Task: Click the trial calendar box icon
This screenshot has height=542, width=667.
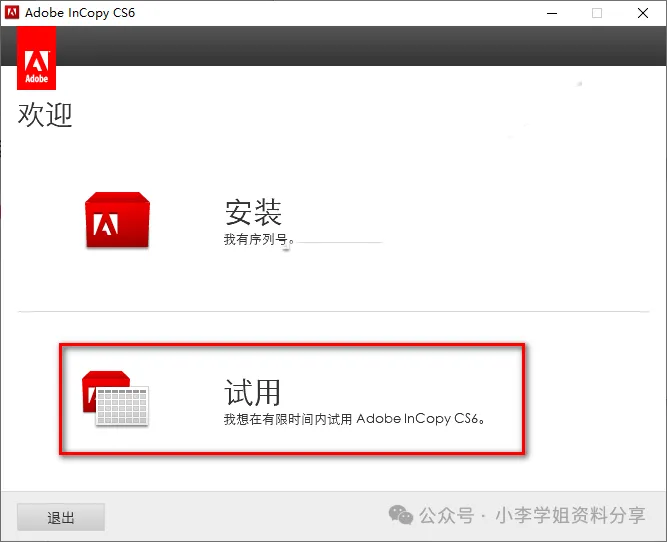Action: [115, 398]
